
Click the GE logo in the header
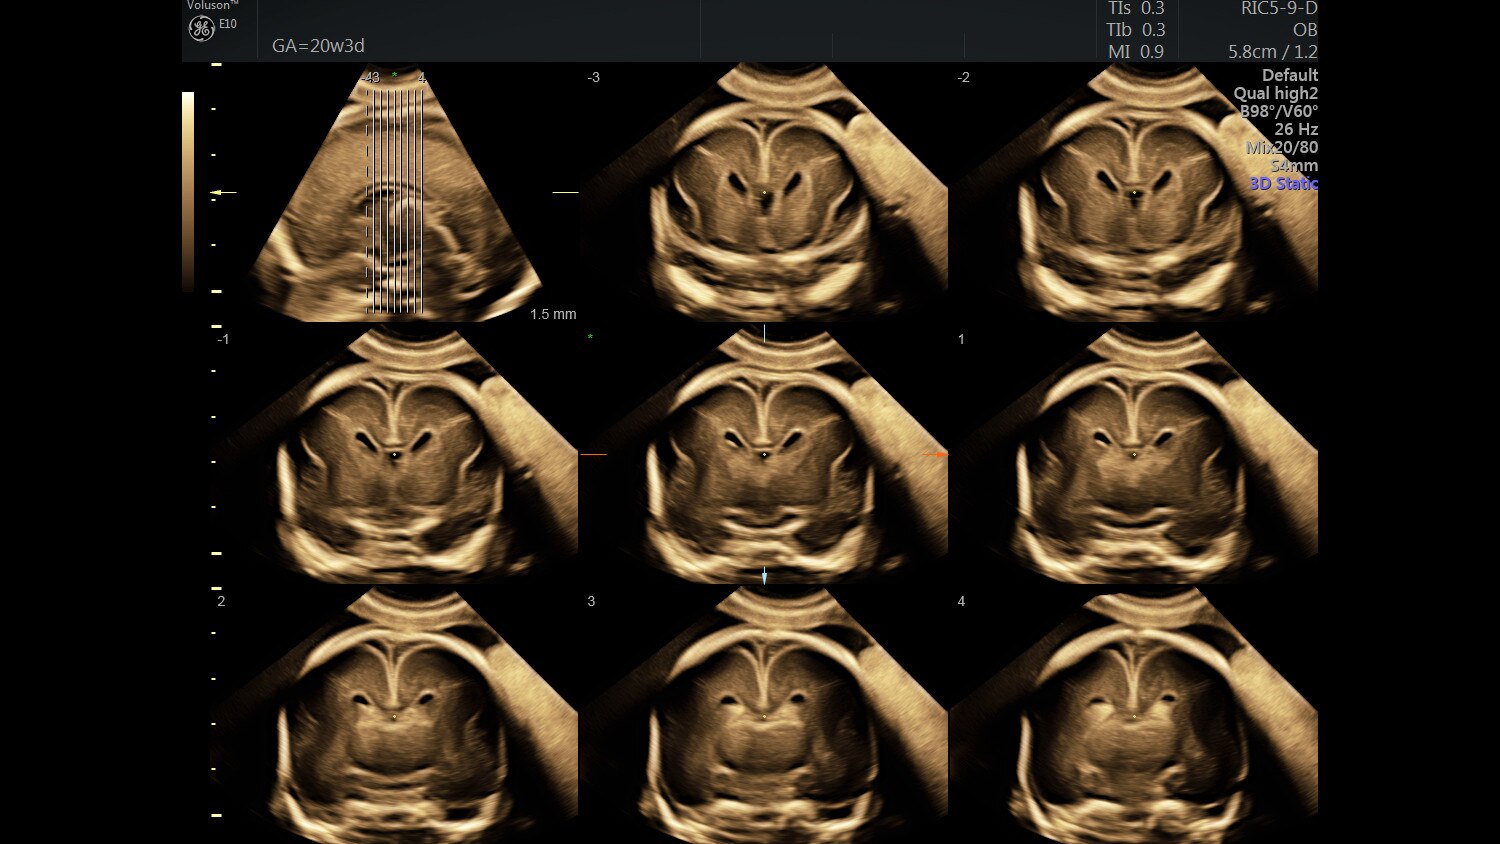coord(201,28)
